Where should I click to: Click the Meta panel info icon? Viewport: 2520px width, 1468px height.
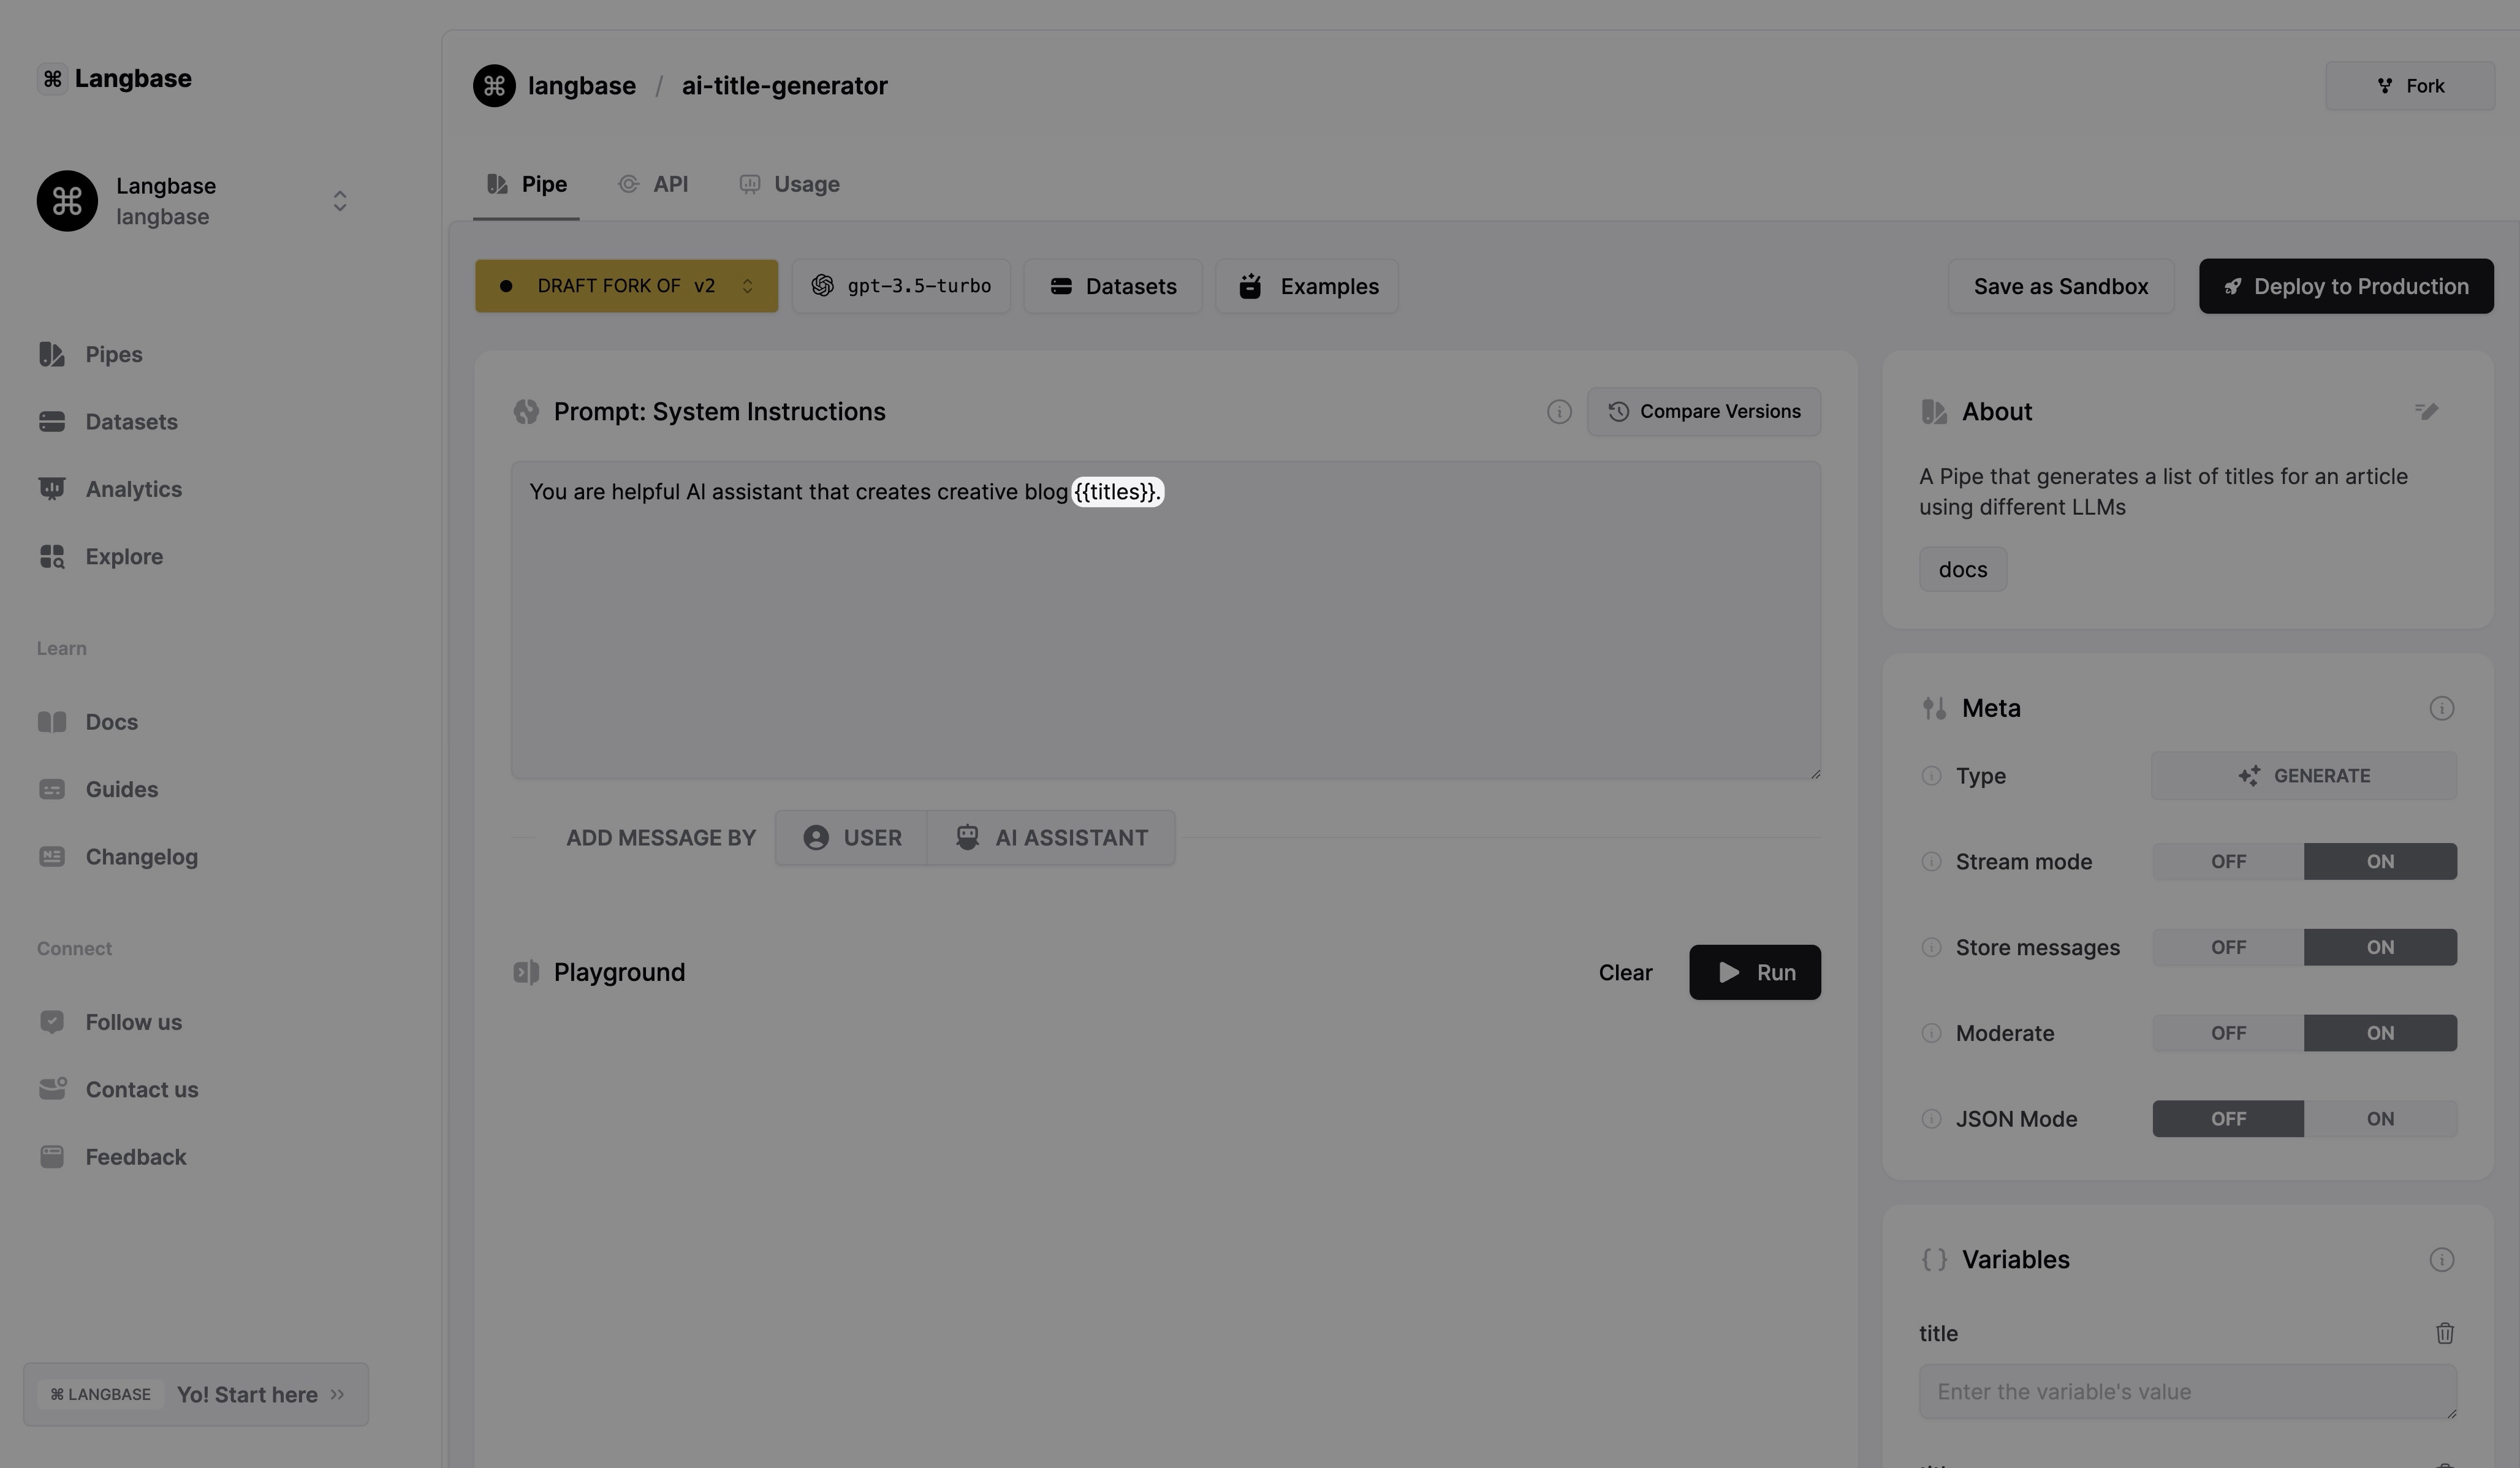[2441, 708]
